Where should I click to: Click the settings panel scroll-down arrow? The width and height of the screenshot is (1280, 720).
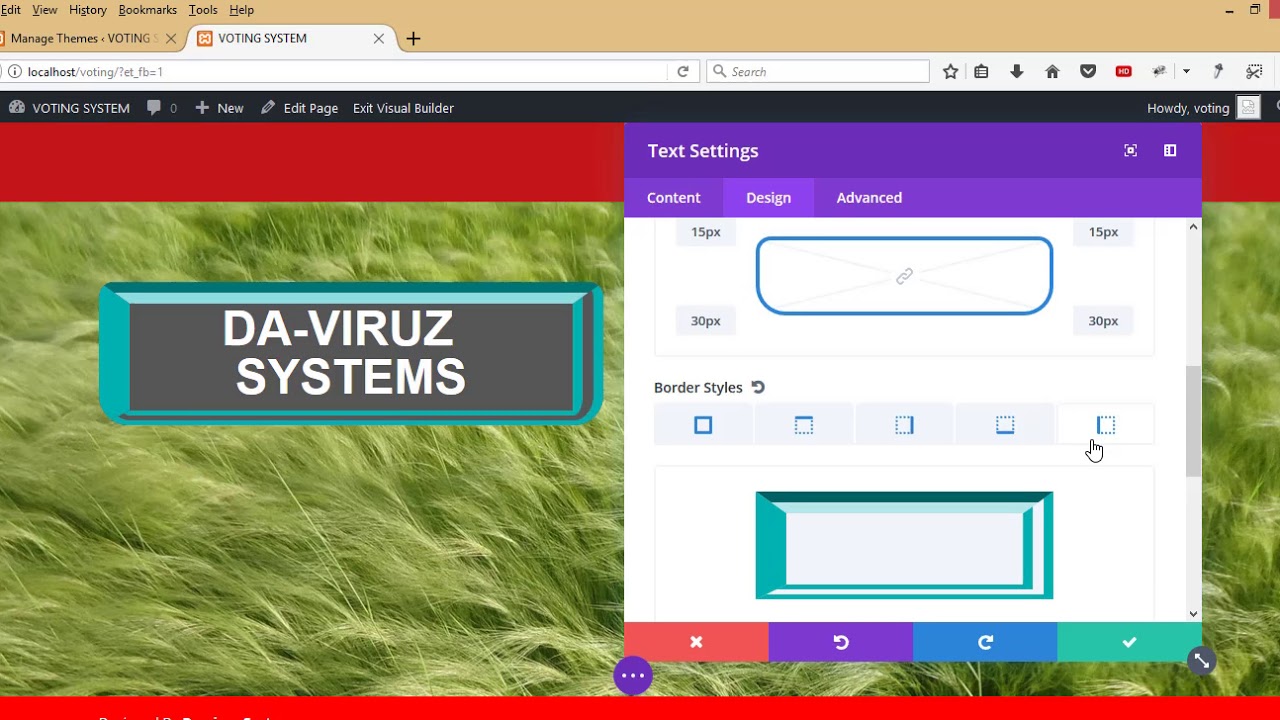(x=1193, y=613)
